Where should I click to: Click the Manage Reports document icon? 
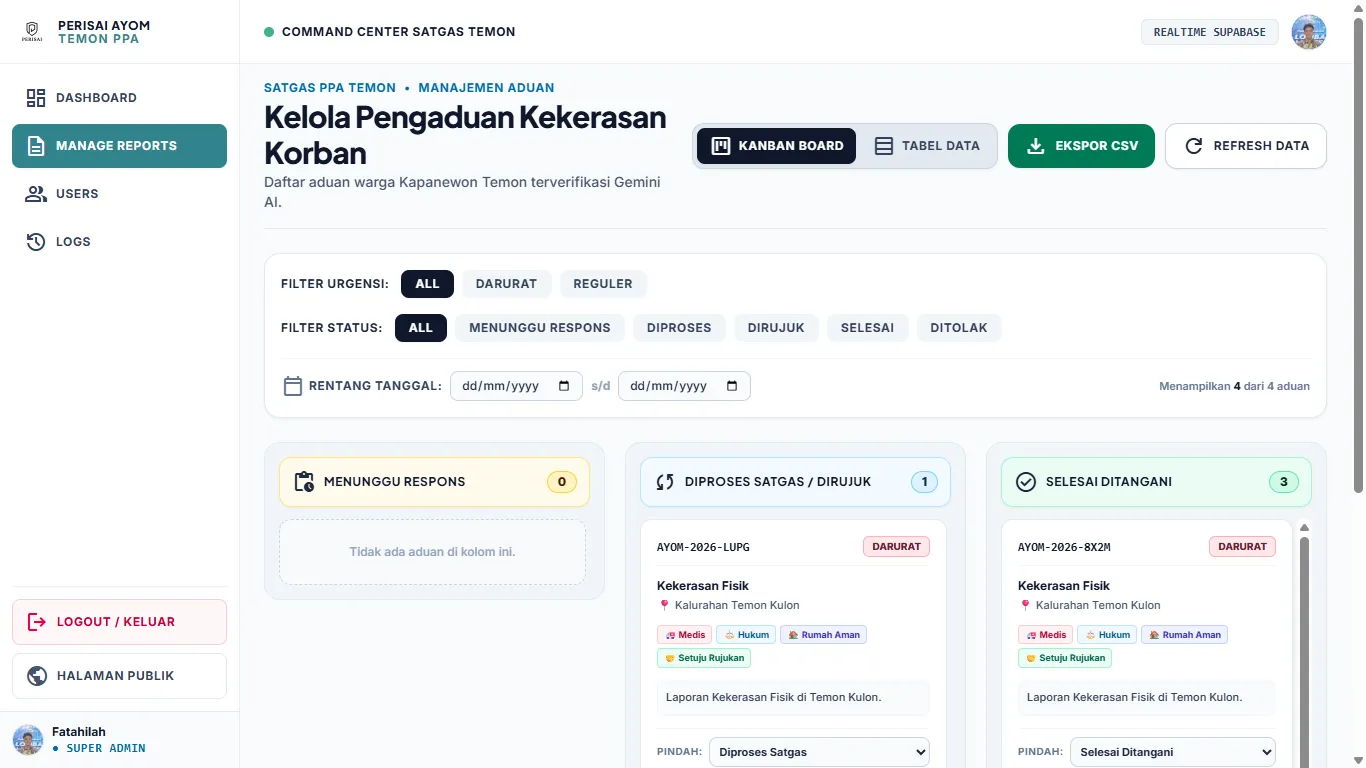coord(36,146)
